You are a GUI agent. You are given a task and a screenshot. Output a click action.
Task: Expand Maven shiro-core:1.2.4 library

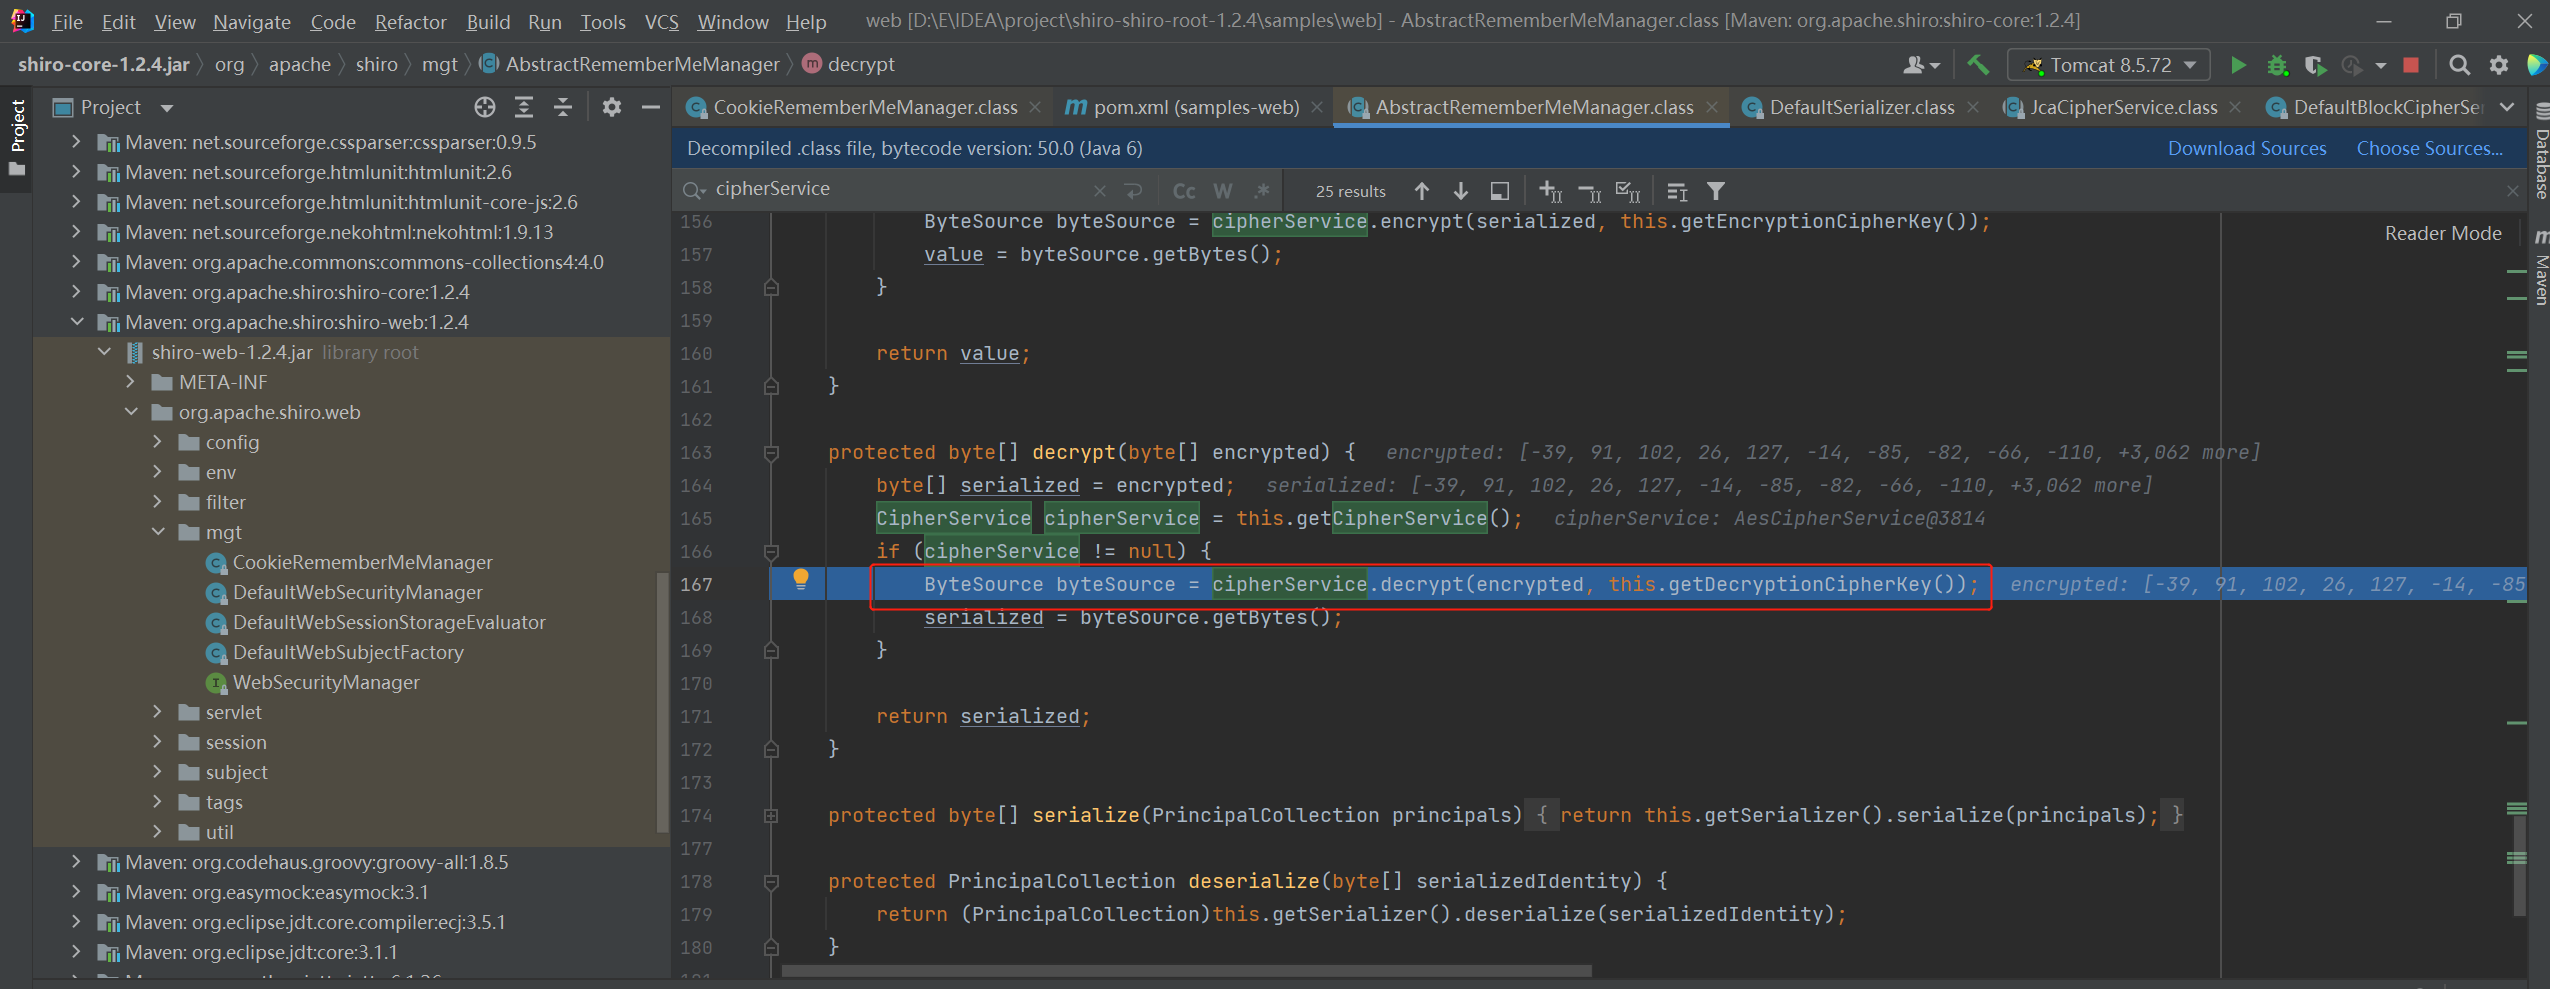click(77, 292)
